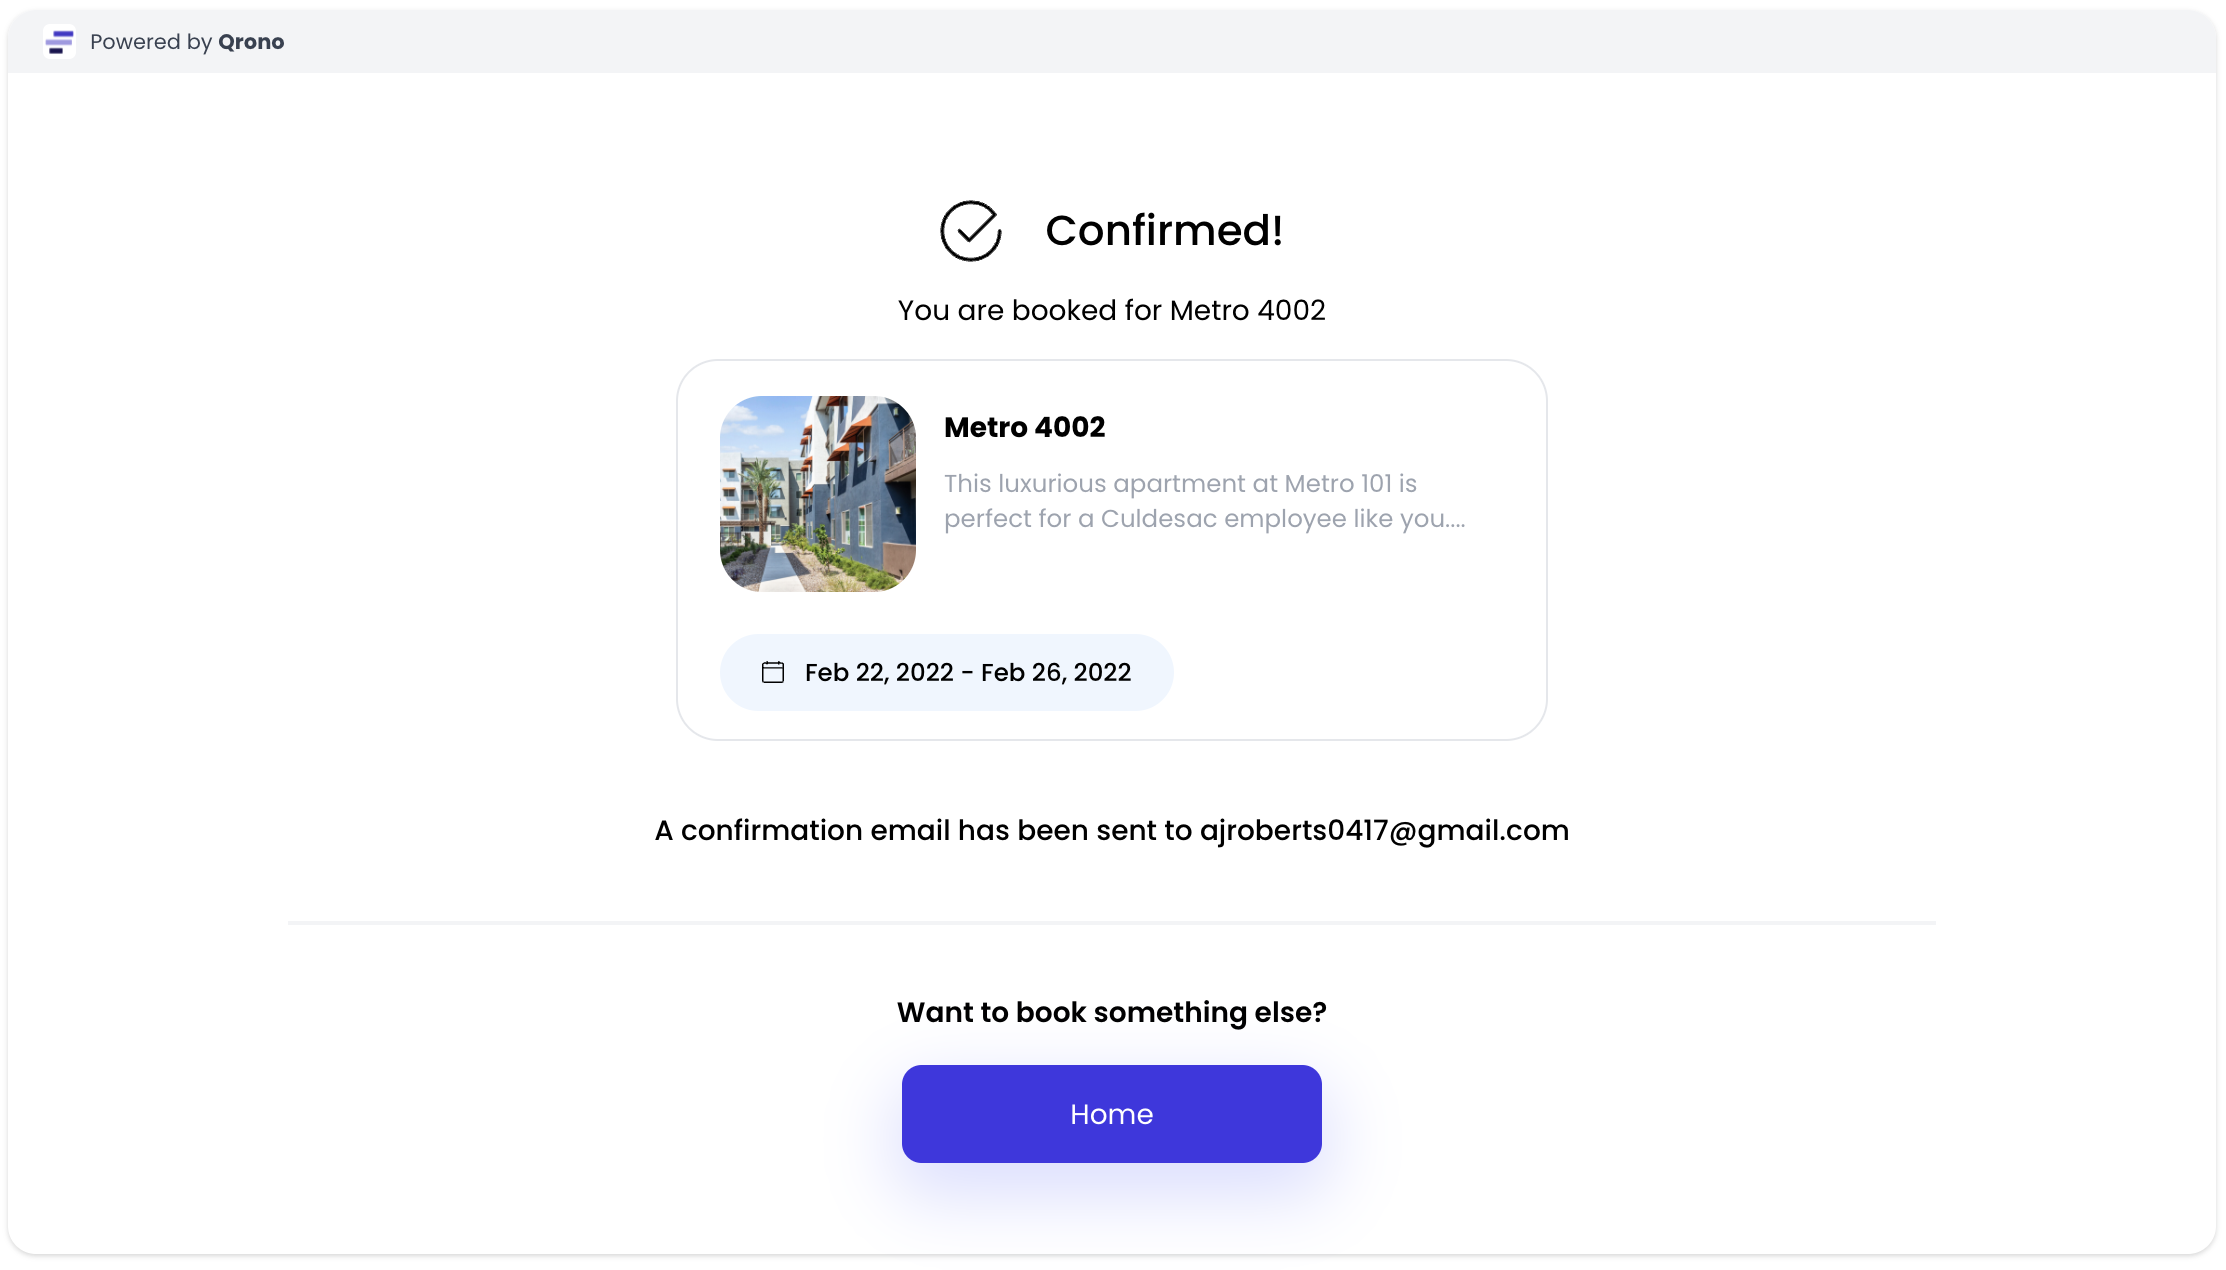2226x1270 pixels.
Task: Click the dash between the two dates
Action: 967,672
